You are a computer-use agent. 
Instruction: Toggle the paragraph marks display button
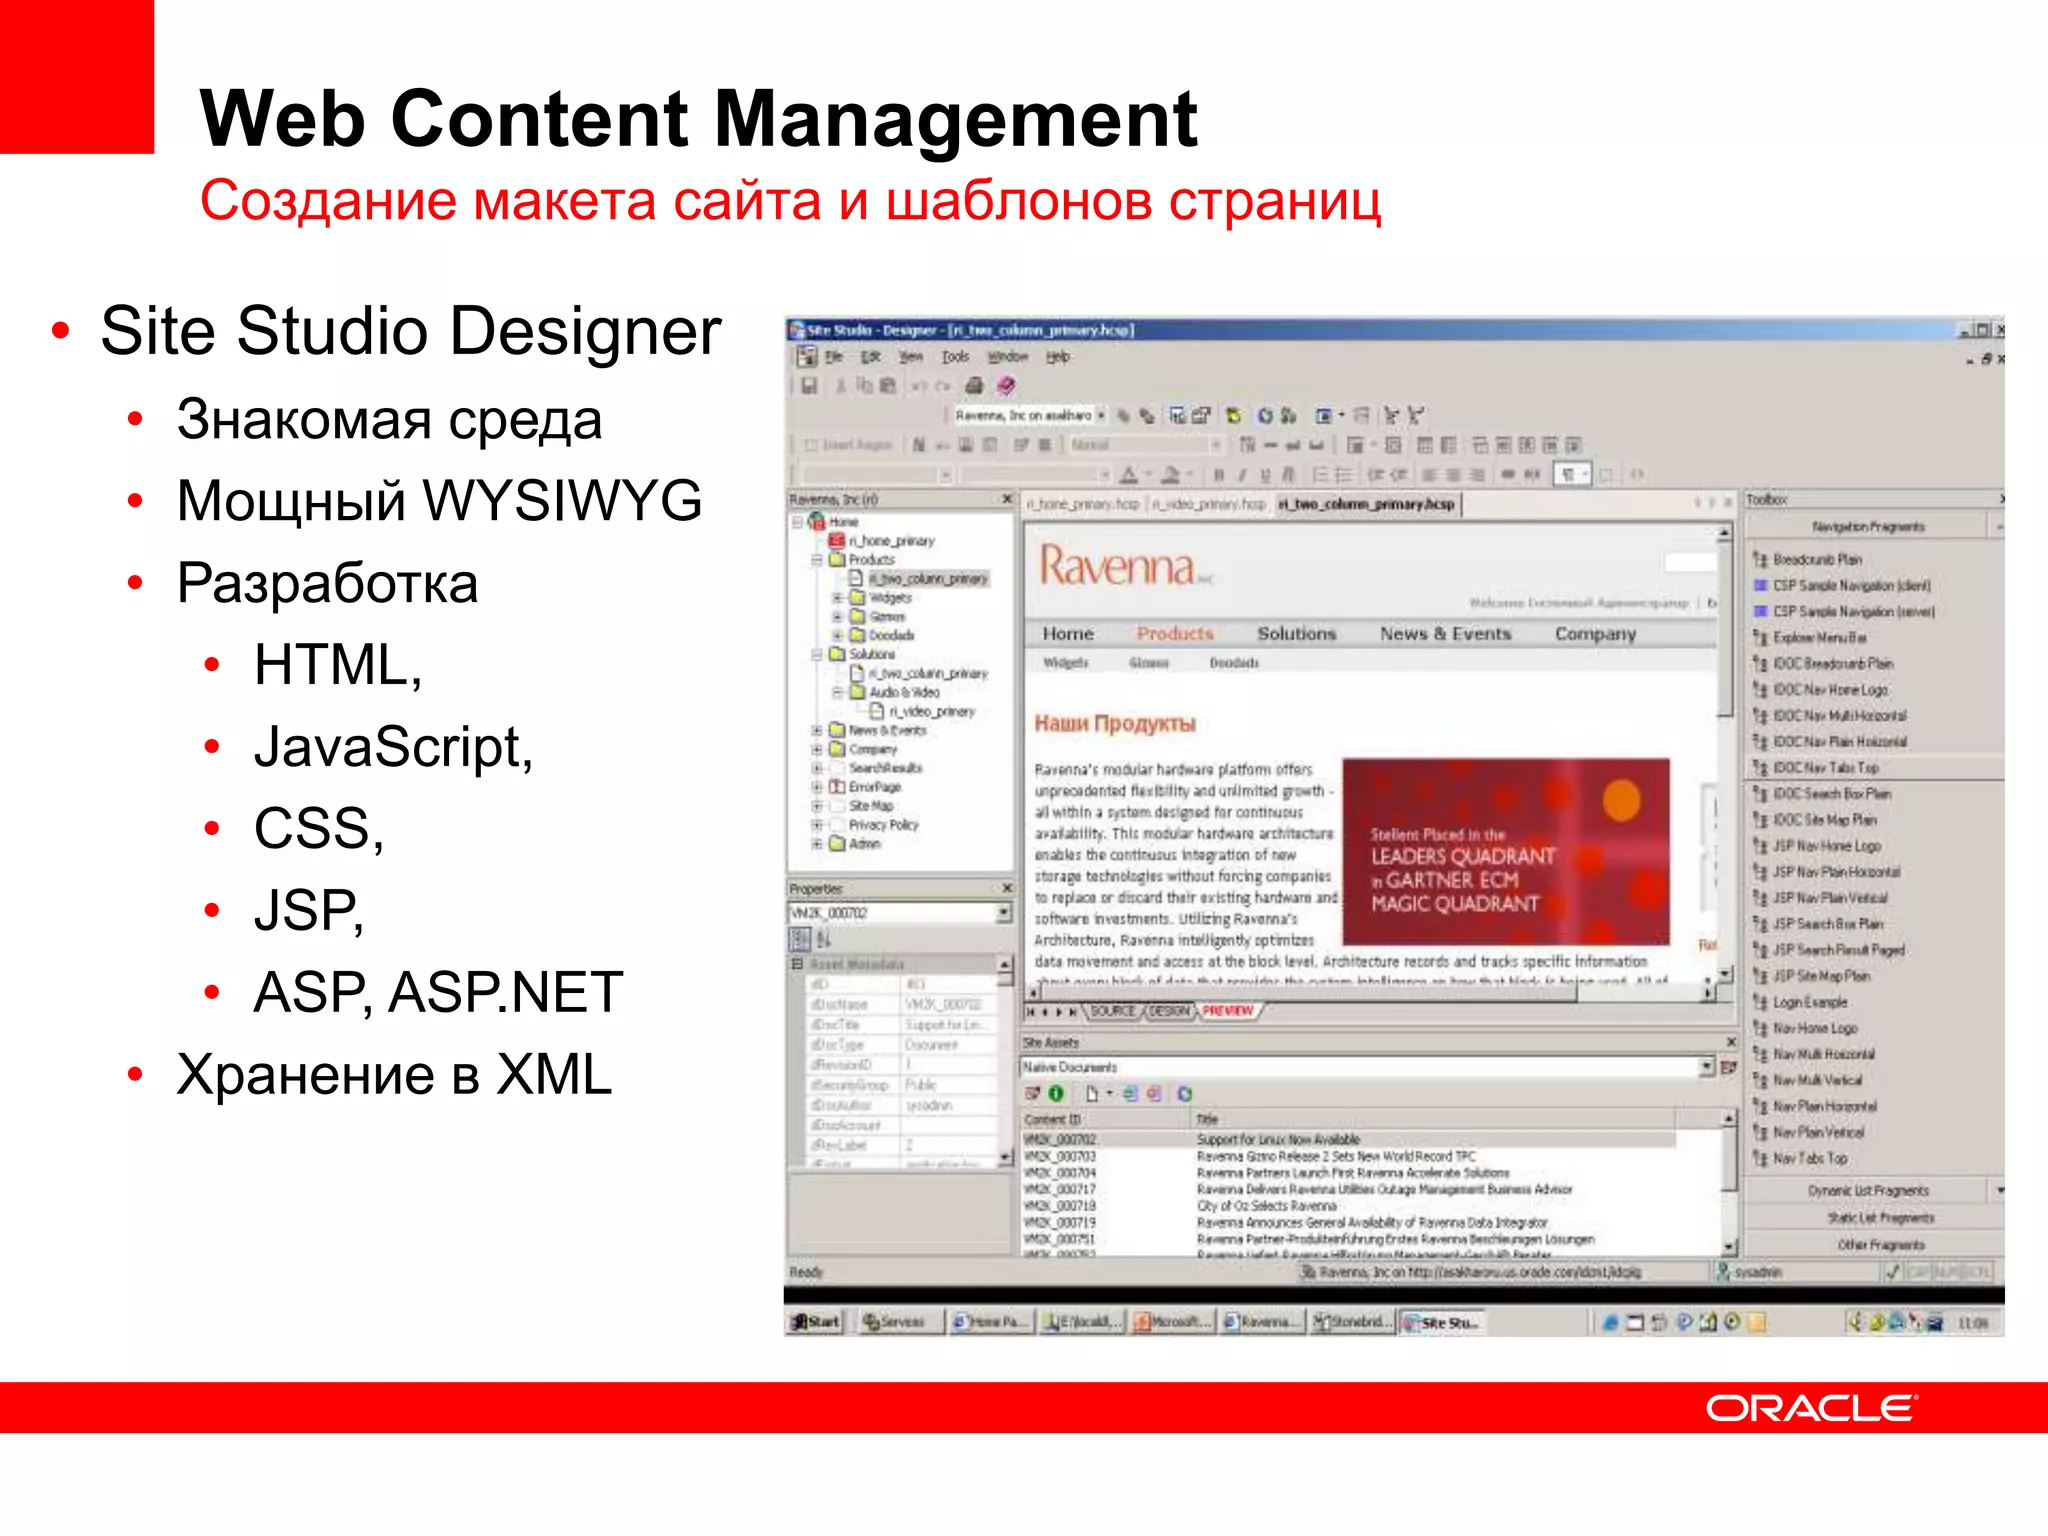coord(1568,474)
